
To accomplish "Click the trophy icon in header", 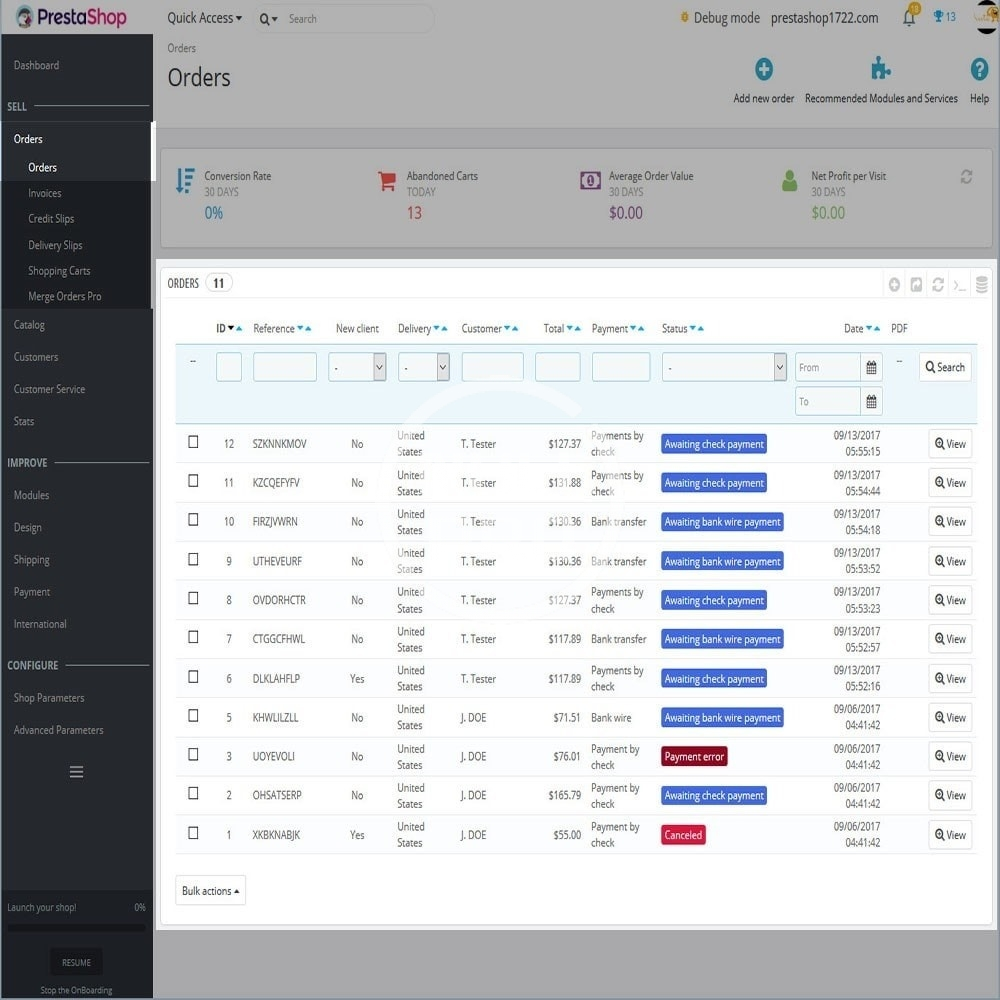I will pos(938,17).
